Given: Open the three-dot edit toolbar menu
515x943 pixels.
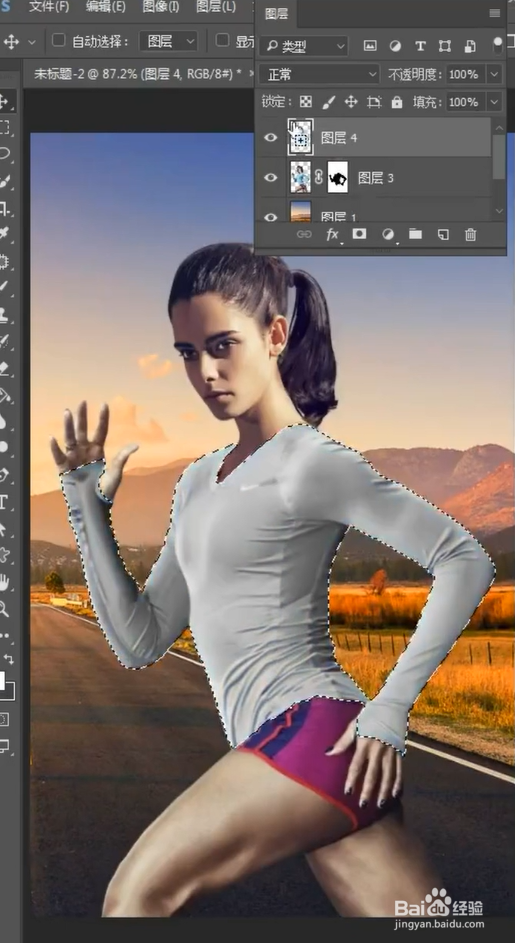Looking at the screenshot, I should pyautogui.click(x=4, y=635).
